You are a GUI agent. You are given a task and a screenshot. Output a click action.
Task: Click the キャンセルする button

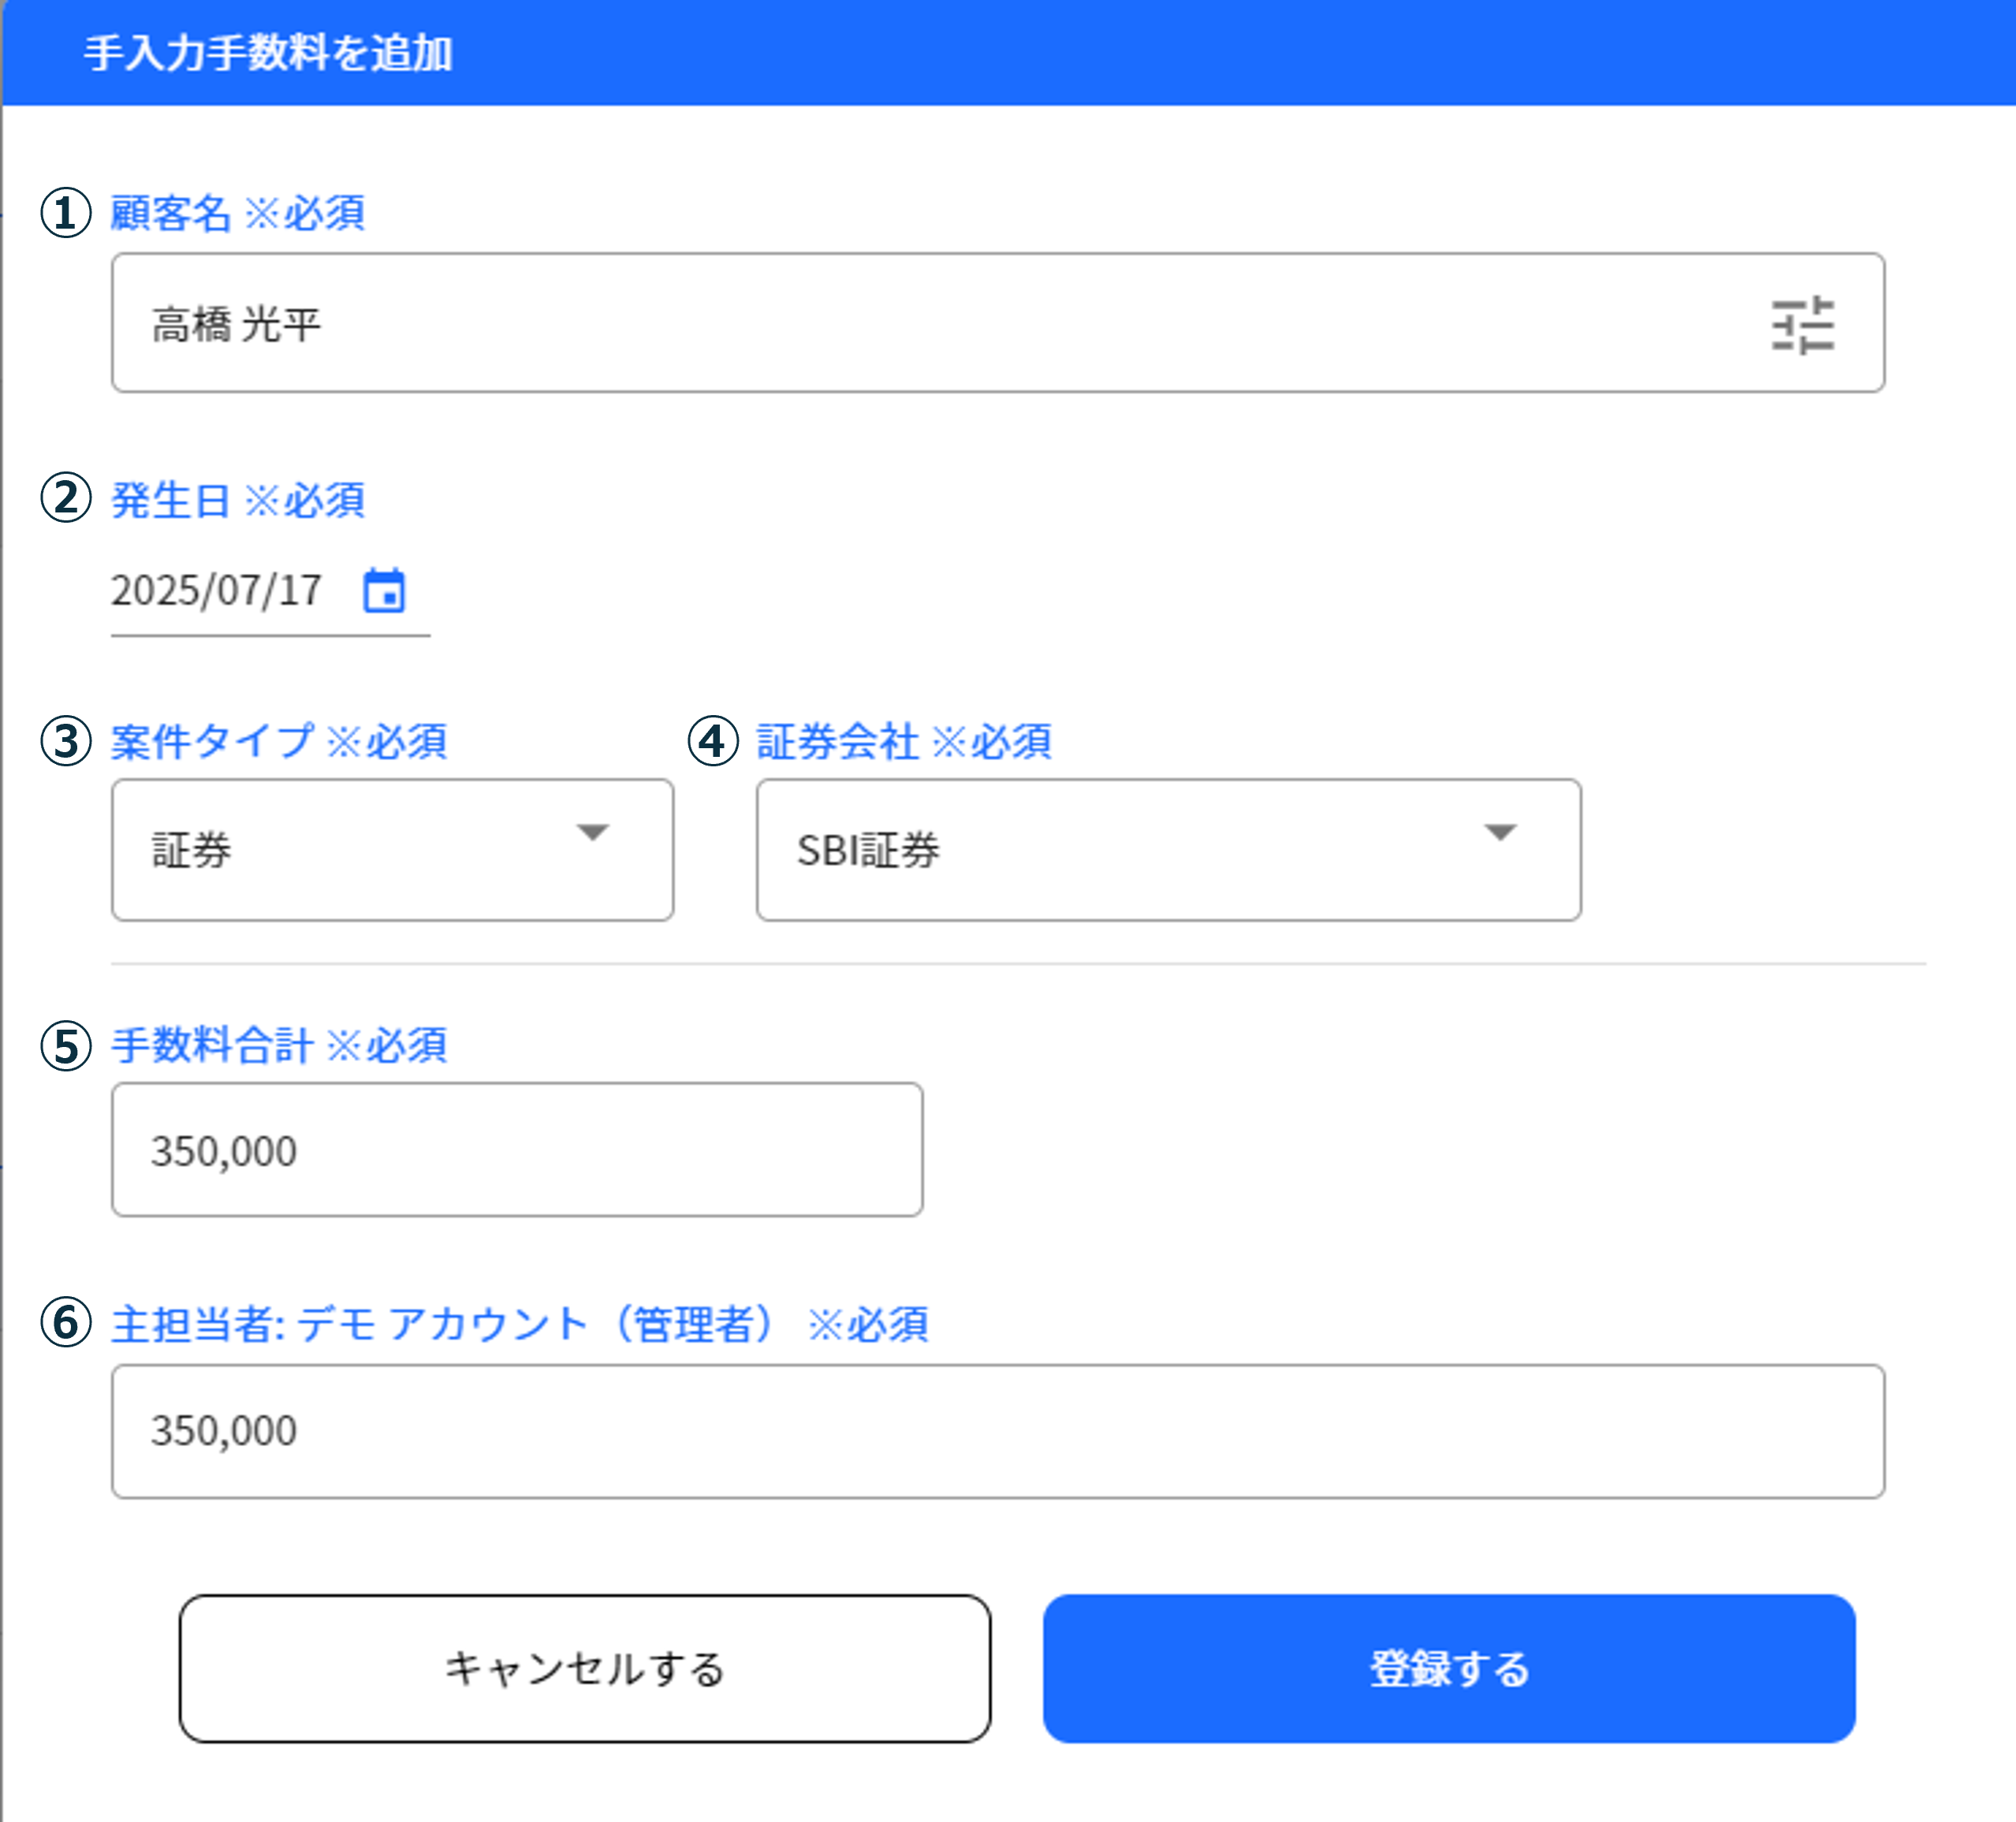[x=585, y=1669]
